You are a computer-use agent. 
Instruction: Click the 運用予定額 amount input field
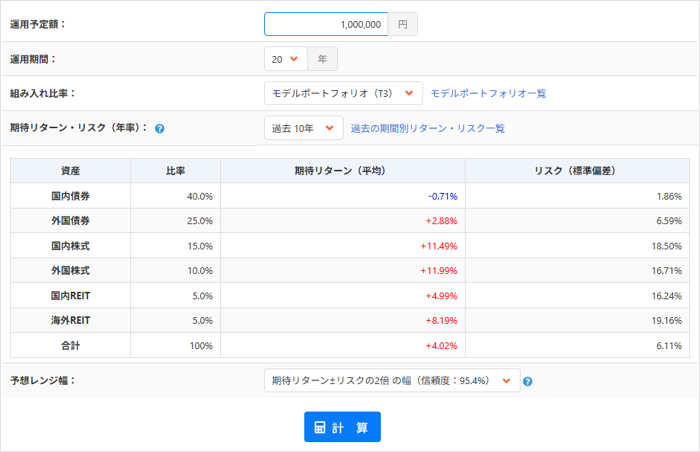325,24
